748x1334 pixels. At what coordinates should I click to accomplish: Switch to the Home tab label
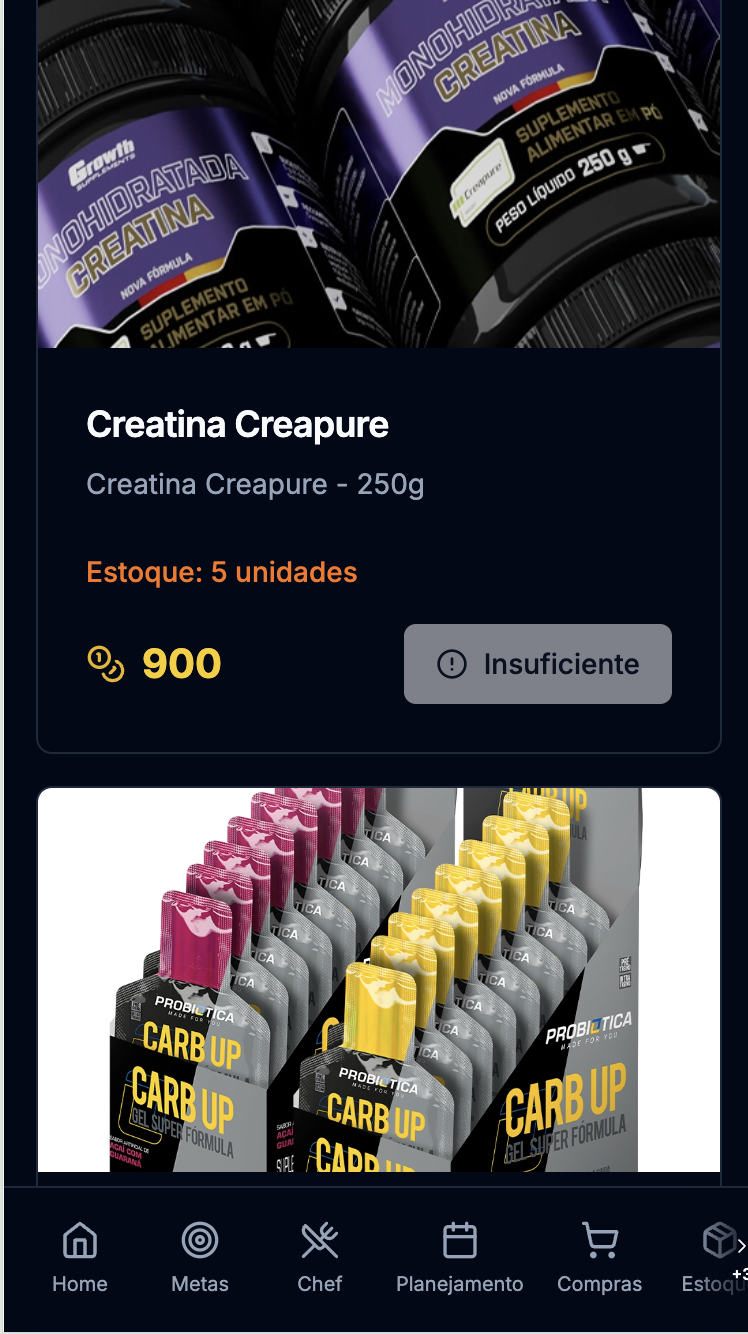pyautogui.click(x=80, y=1284)
